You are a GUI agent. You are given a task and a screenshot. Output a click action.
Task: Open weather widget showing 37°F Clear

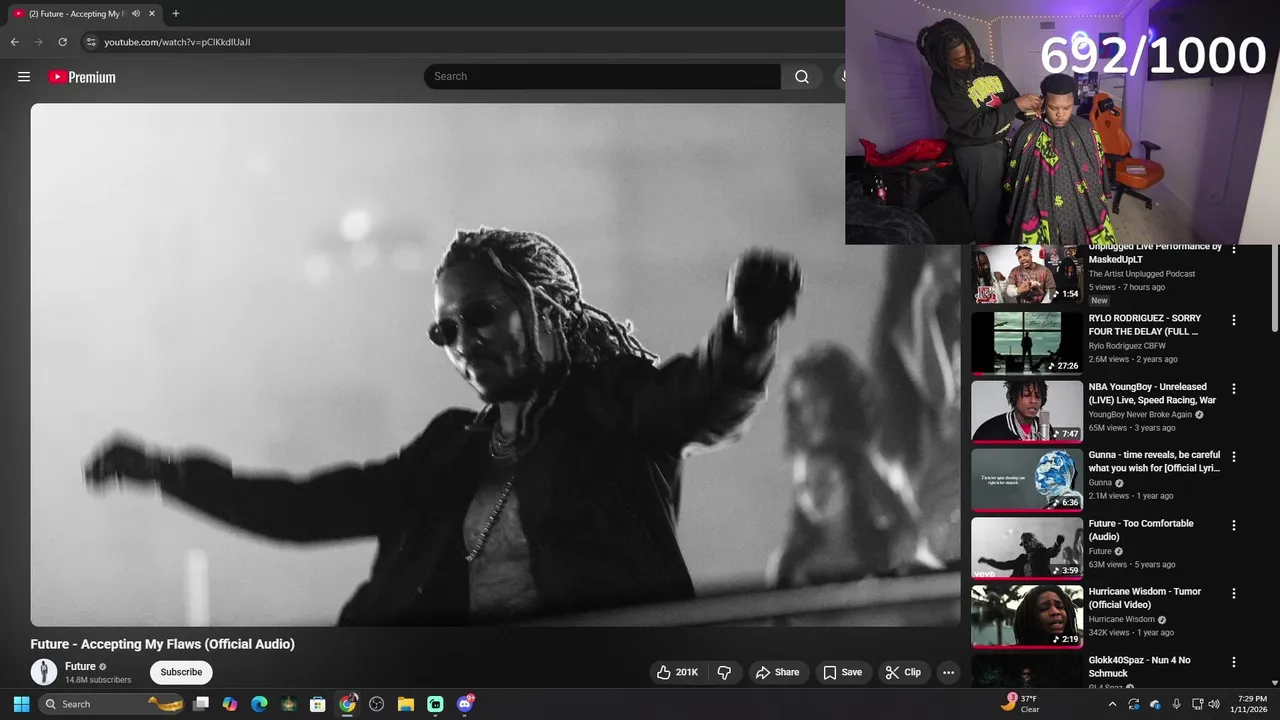coord(1022,704)
